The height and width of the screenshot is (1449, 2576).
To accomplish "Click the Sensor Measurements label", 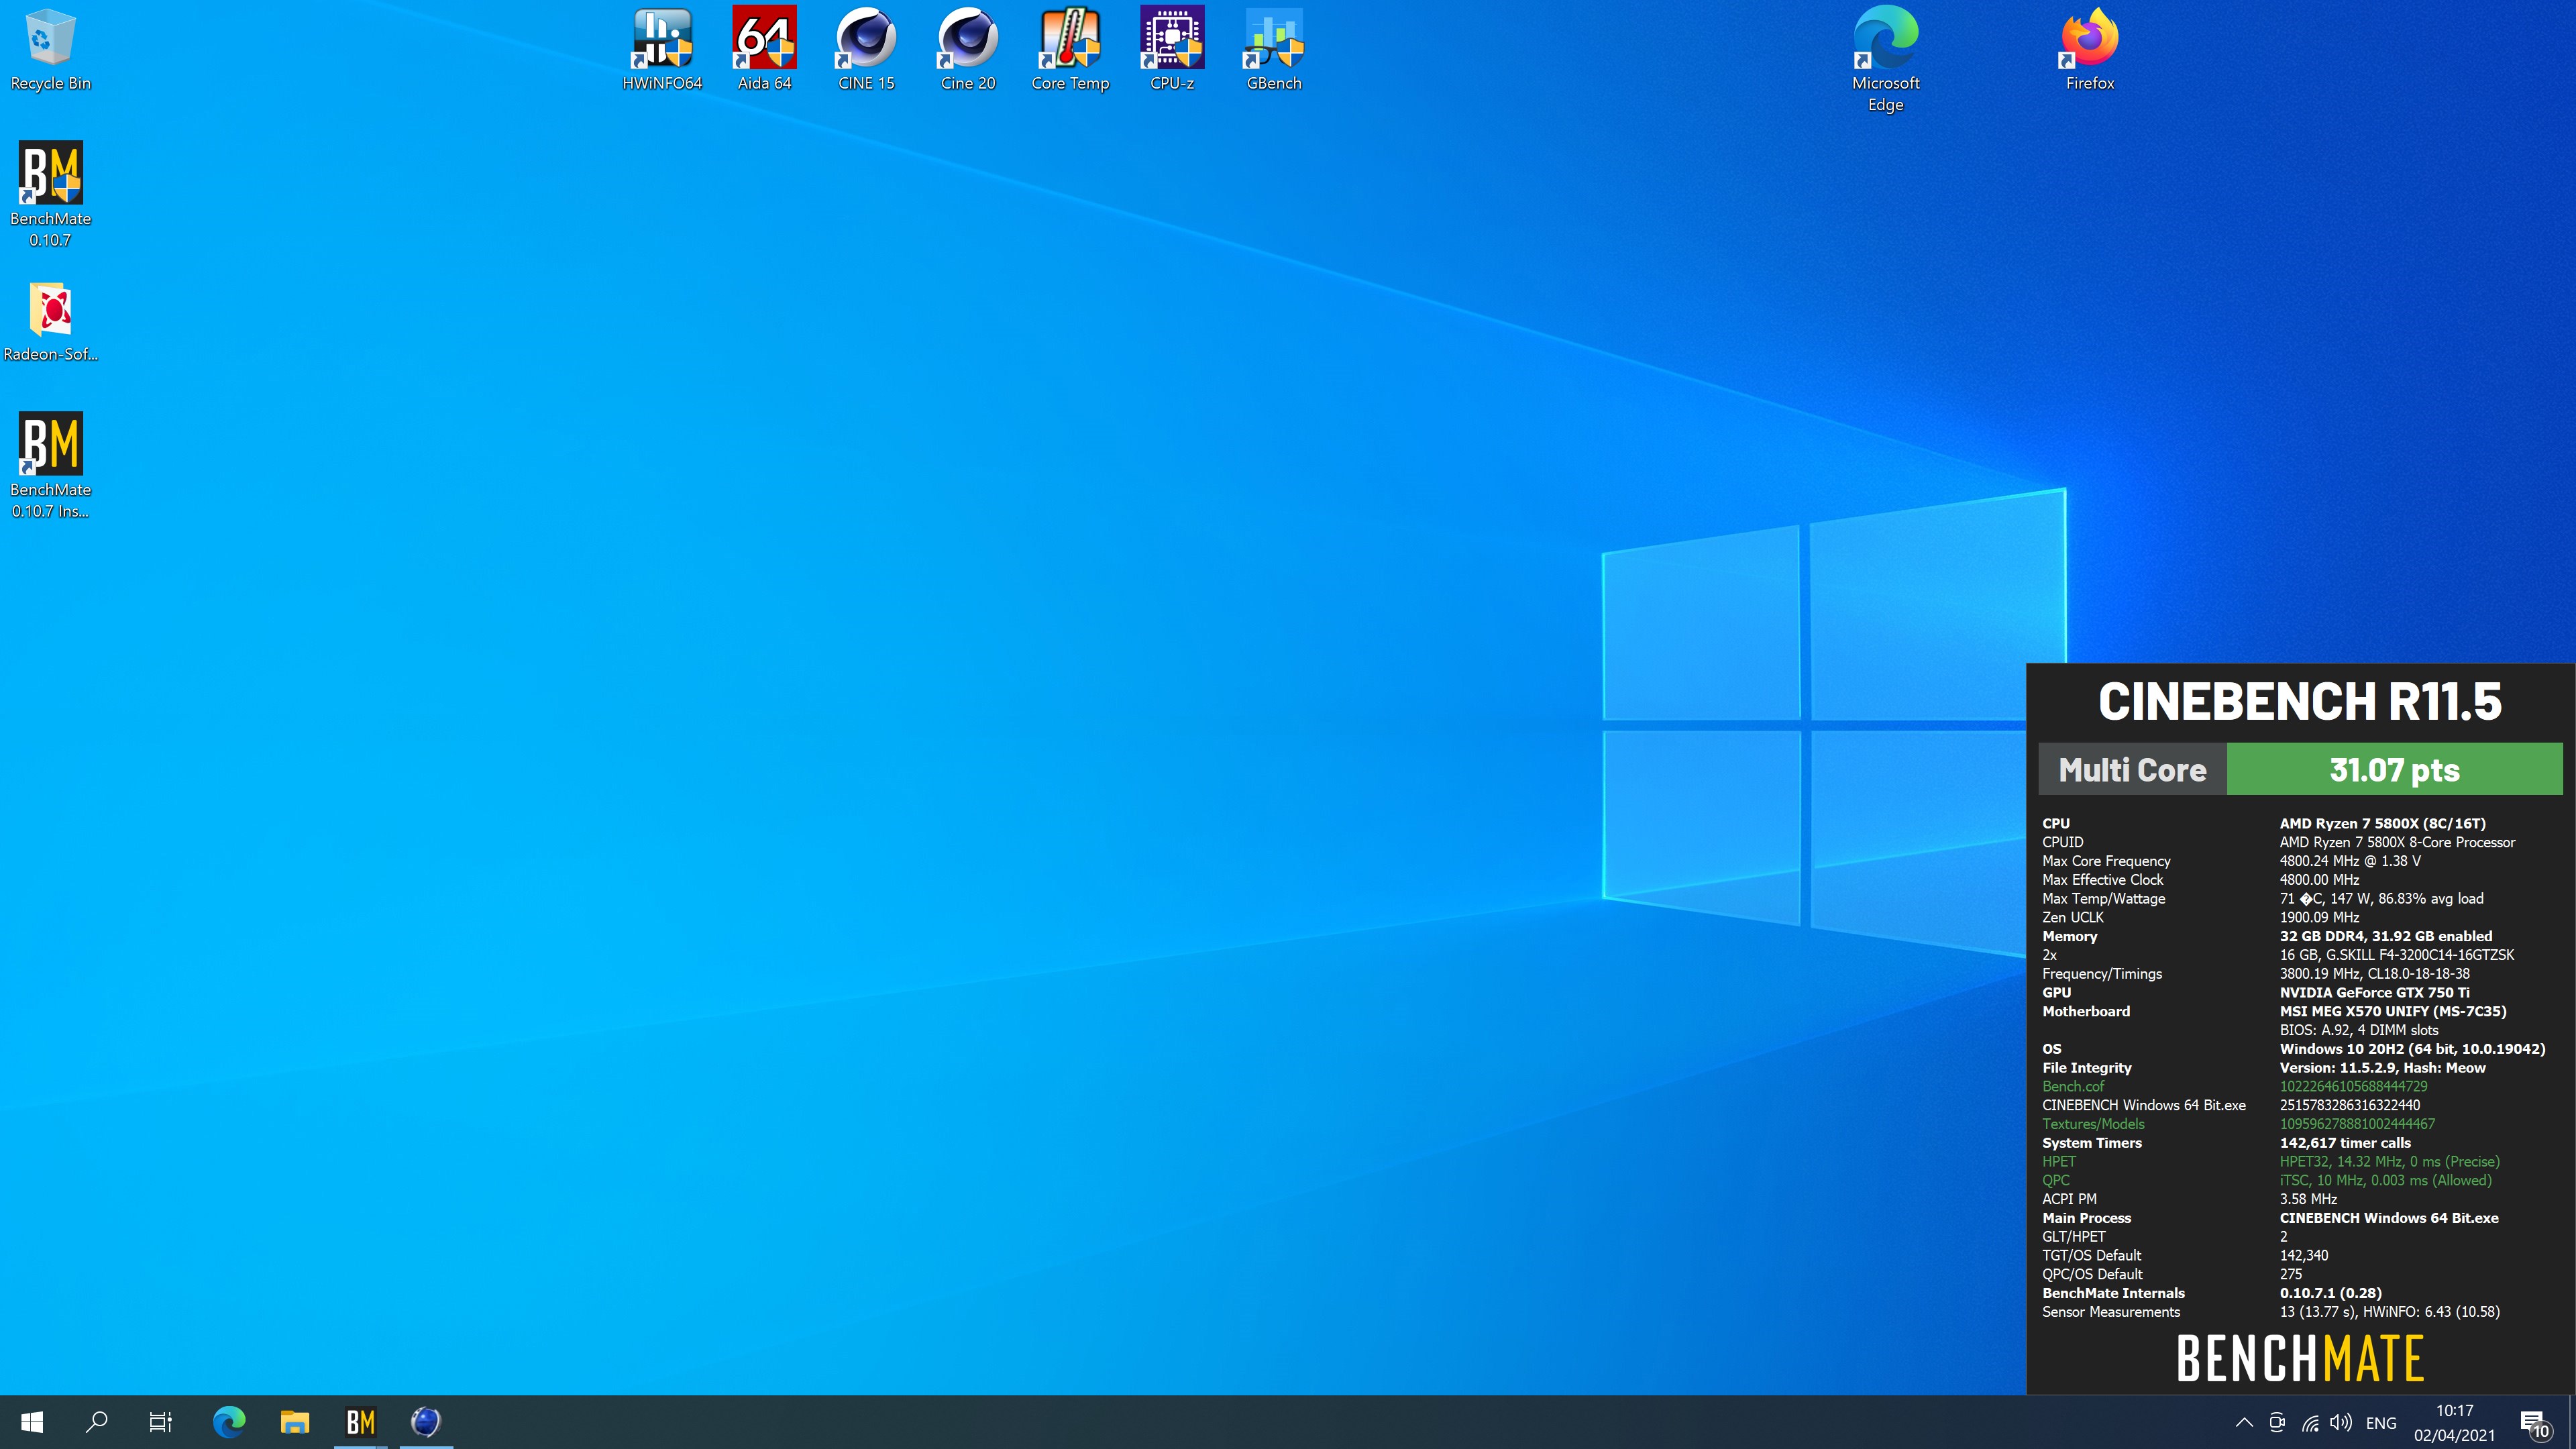I will point(2110,1312).
